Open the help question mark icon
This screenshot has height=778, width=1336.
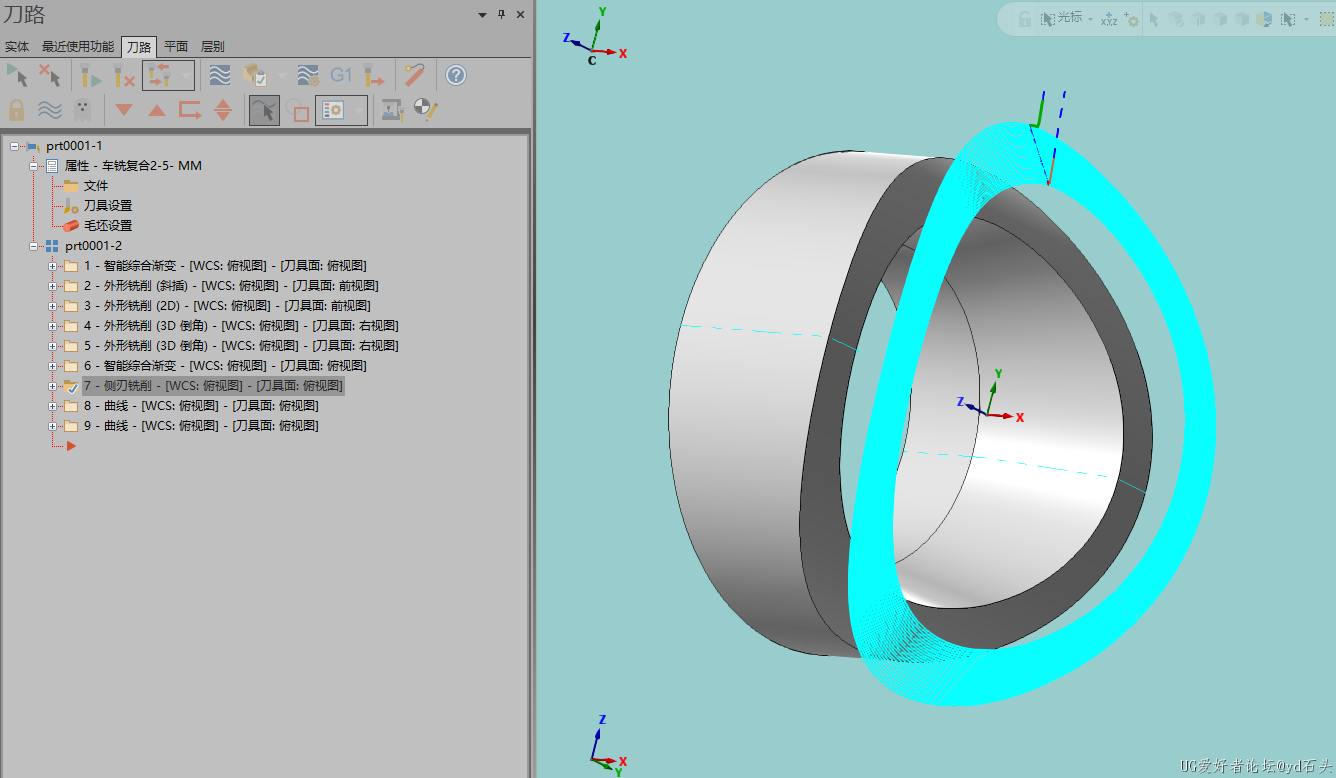tap(456, 75)
